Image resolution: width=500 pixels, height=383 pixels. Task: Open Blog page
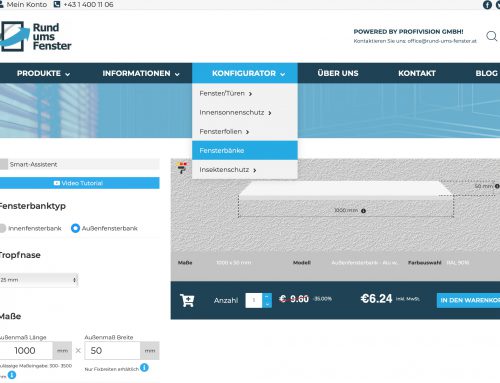(x=486, y=73)
